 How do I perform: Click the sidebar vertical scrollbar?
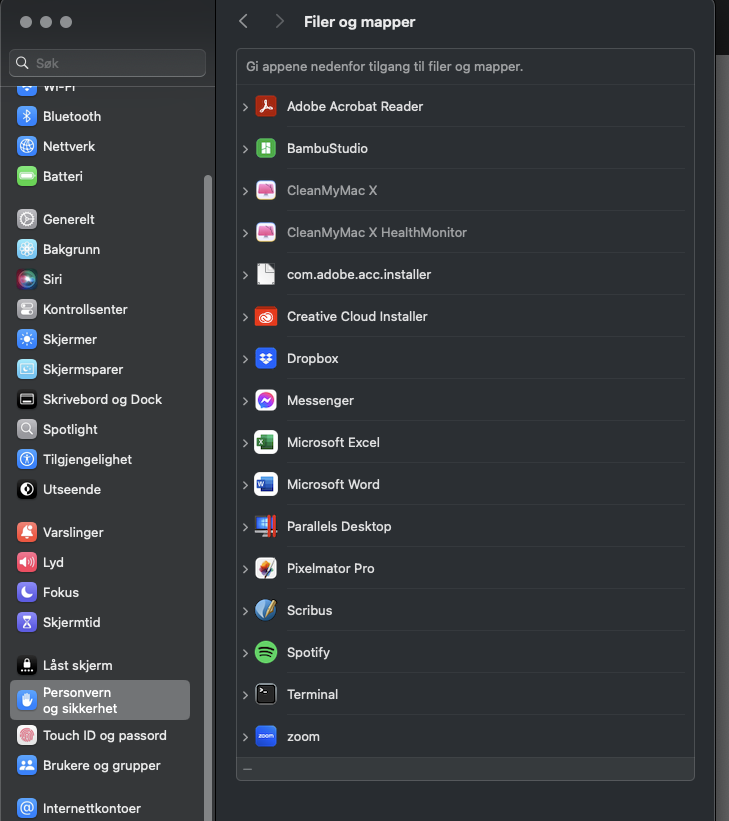(208, 497)
